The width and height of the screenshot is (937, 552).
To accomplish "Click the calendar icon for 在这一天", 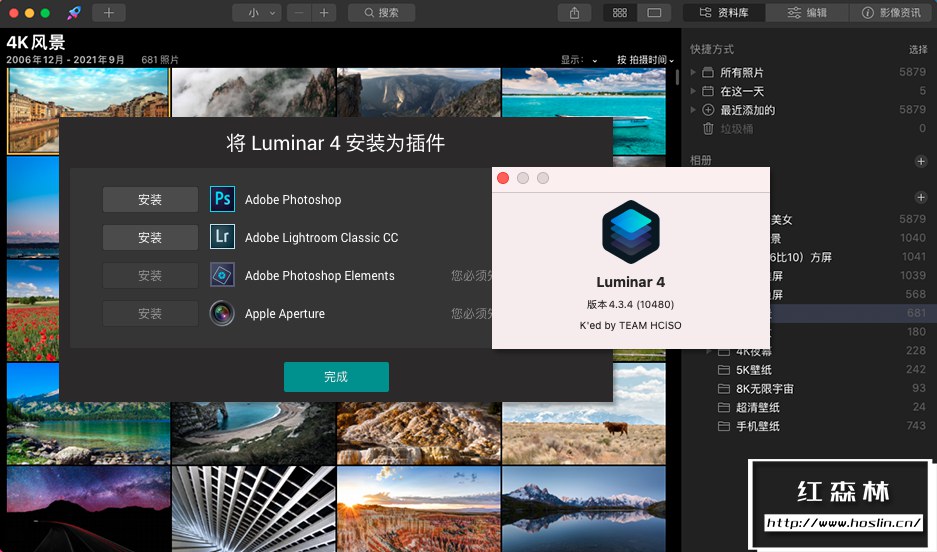I will (x=708, y=91).
